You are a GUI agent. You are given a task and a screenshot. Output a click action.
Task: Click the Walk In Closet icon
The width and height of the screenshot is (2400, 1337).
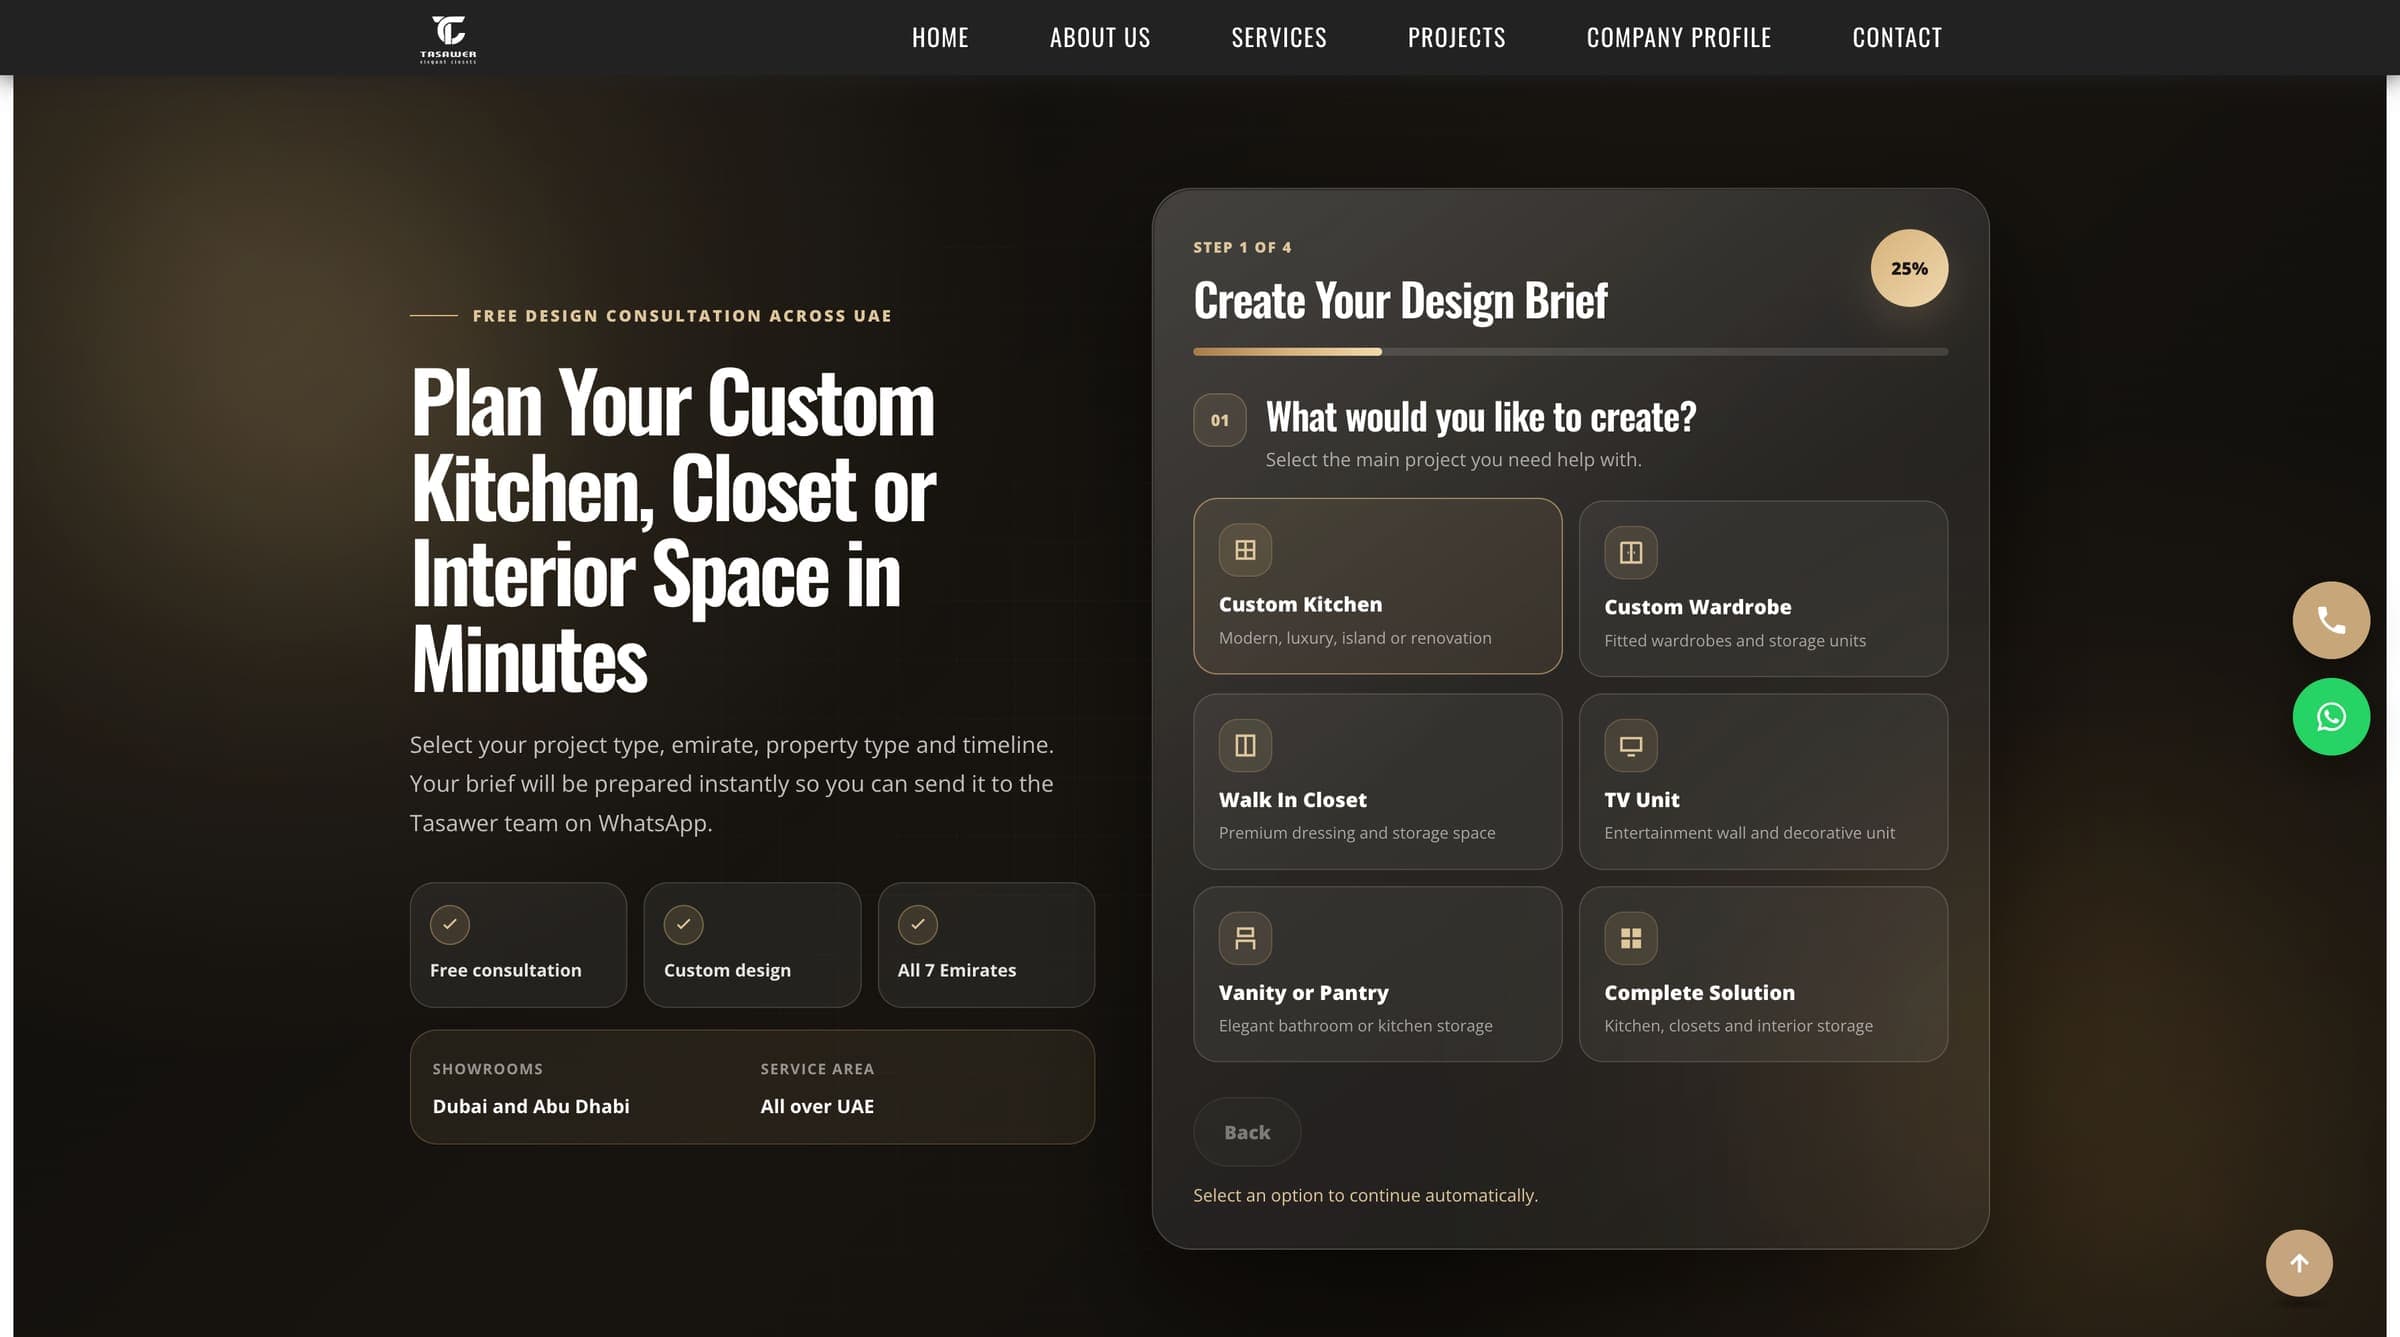(1245, 745)
